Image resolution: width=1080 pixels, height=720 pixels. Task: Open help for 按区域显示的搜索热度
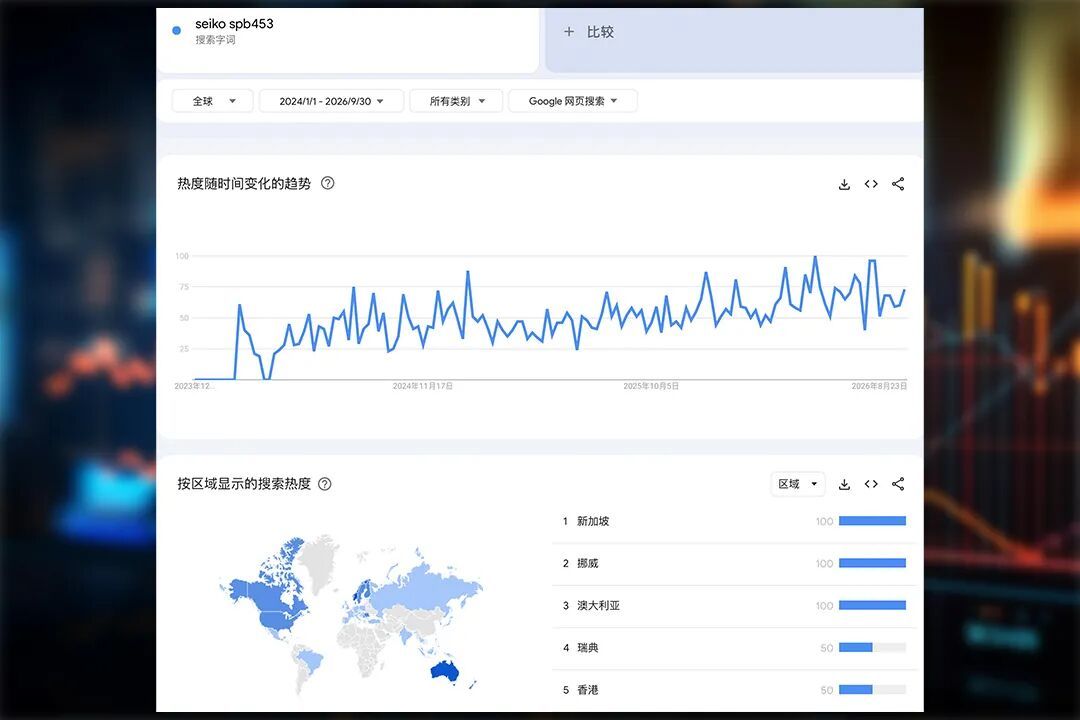[x=325, y=484]
